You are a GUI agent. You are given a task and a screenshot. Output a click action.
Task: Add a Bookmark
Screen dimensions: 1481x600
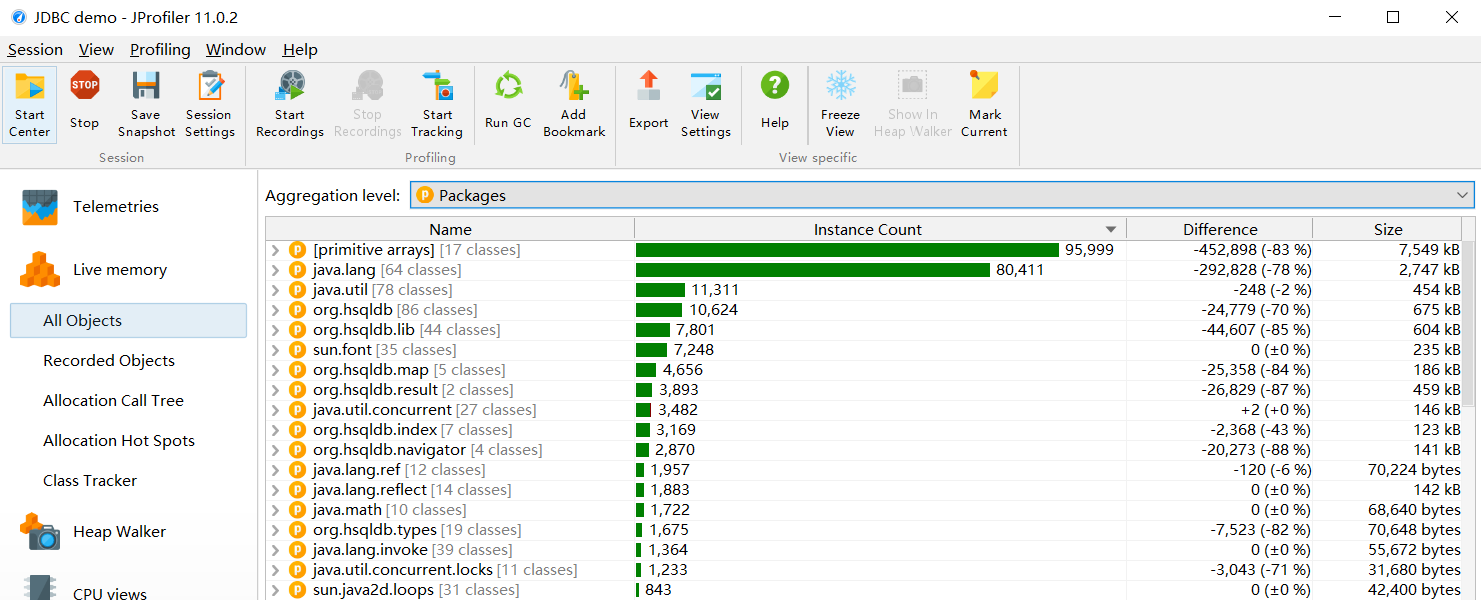[574, 105]
